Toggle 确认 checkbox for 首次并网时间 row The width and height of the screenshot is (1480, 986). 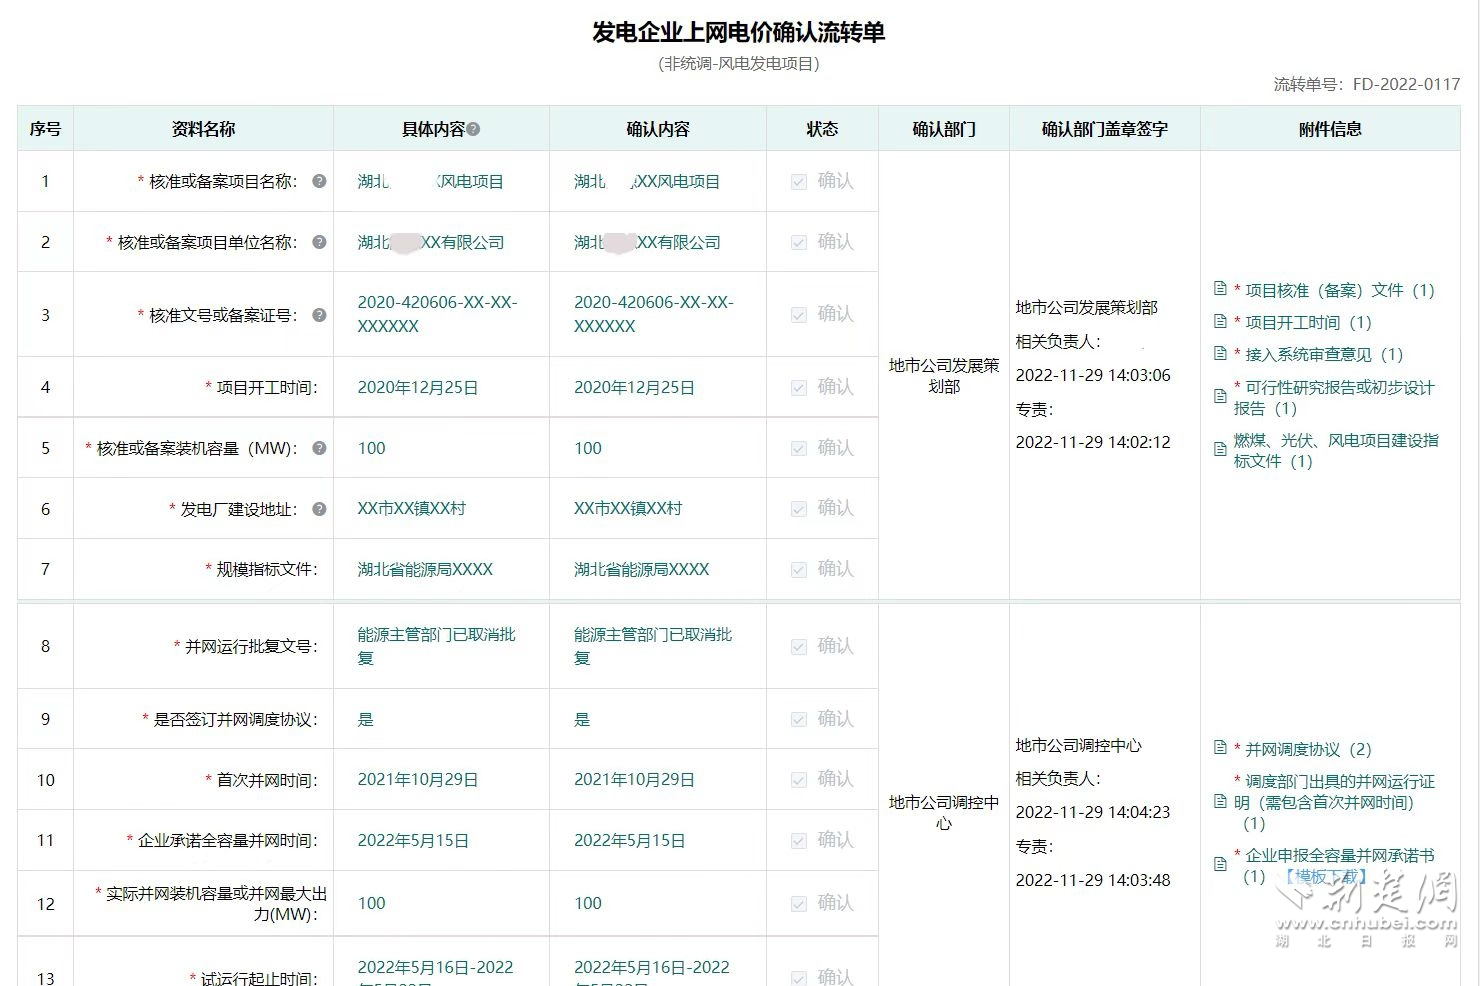(x=799, y=780)
